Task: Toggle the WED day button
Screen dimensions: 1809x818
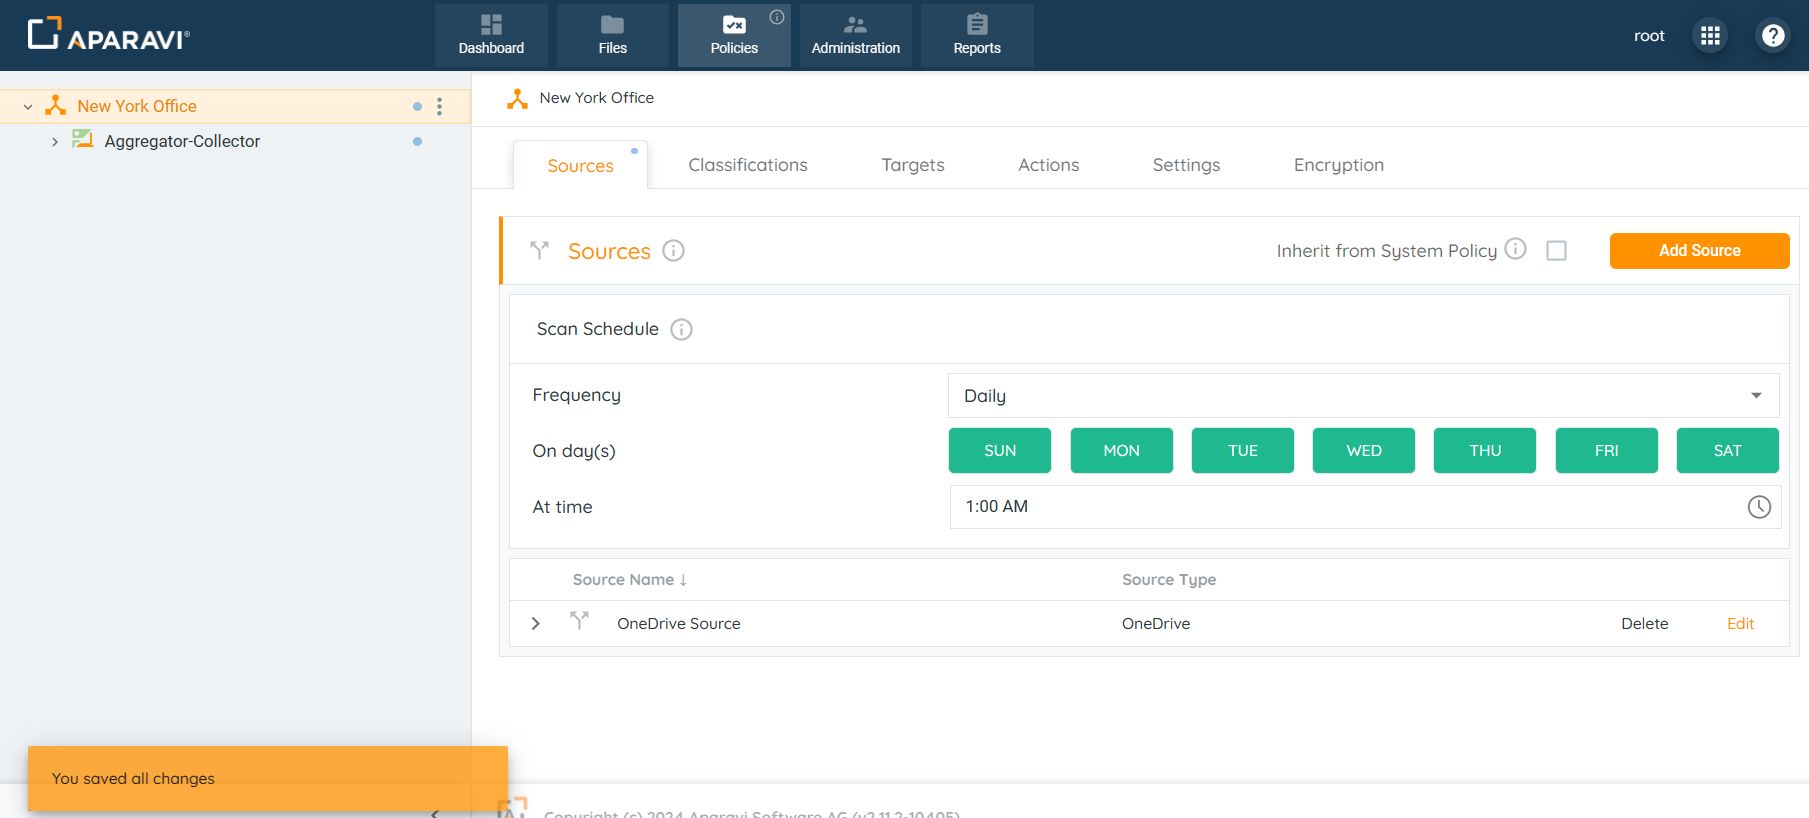Action: 1363,451
